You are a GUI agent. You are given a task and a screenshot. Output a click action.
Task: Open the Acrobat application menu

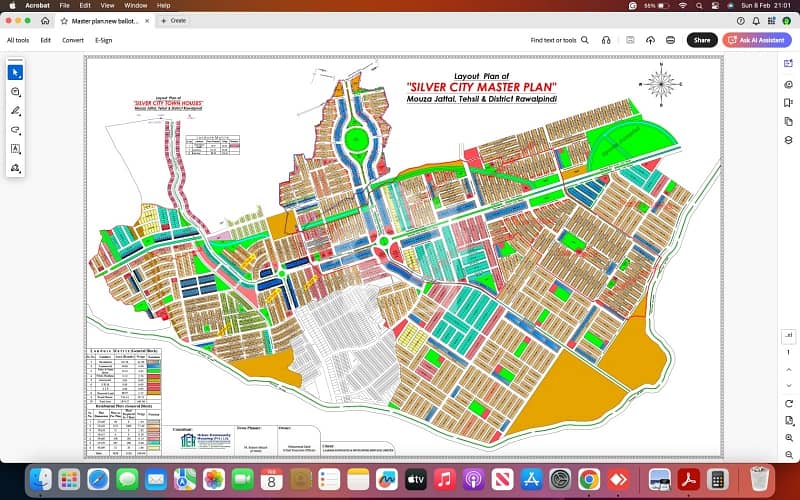tap(37, 6)
